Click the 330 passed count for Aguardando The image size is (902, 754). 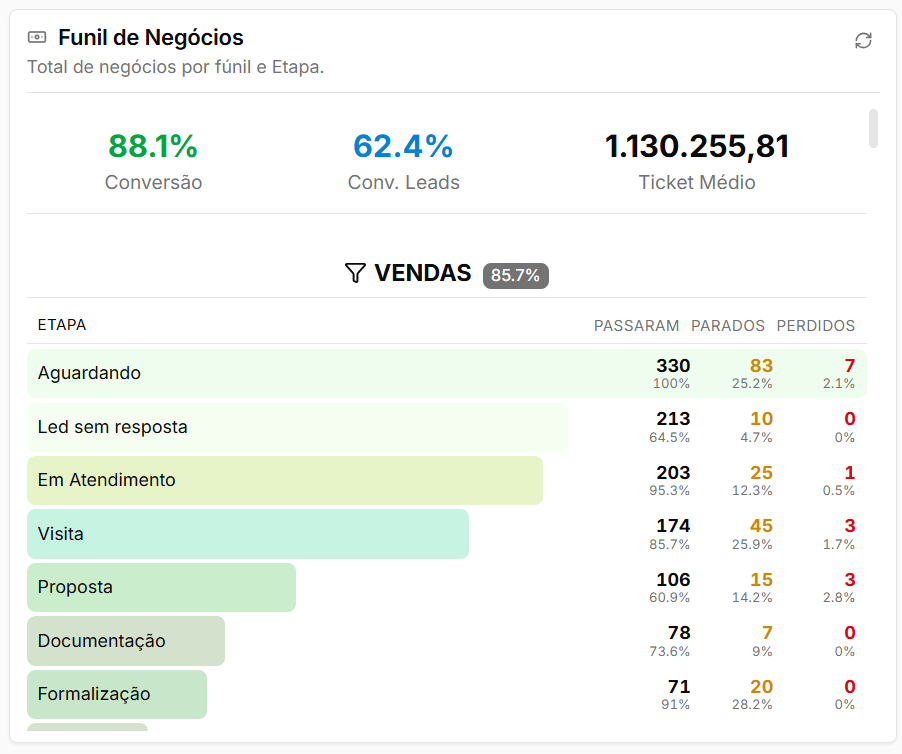[673, 366]
